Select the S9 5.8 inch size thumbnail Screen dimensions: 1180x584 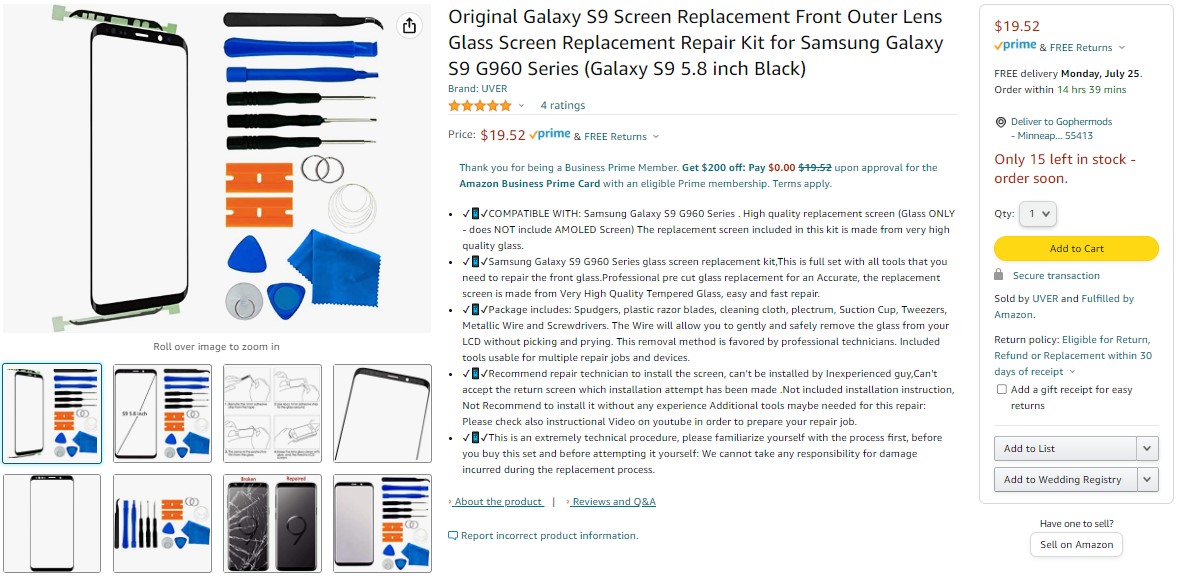point(162,413)
